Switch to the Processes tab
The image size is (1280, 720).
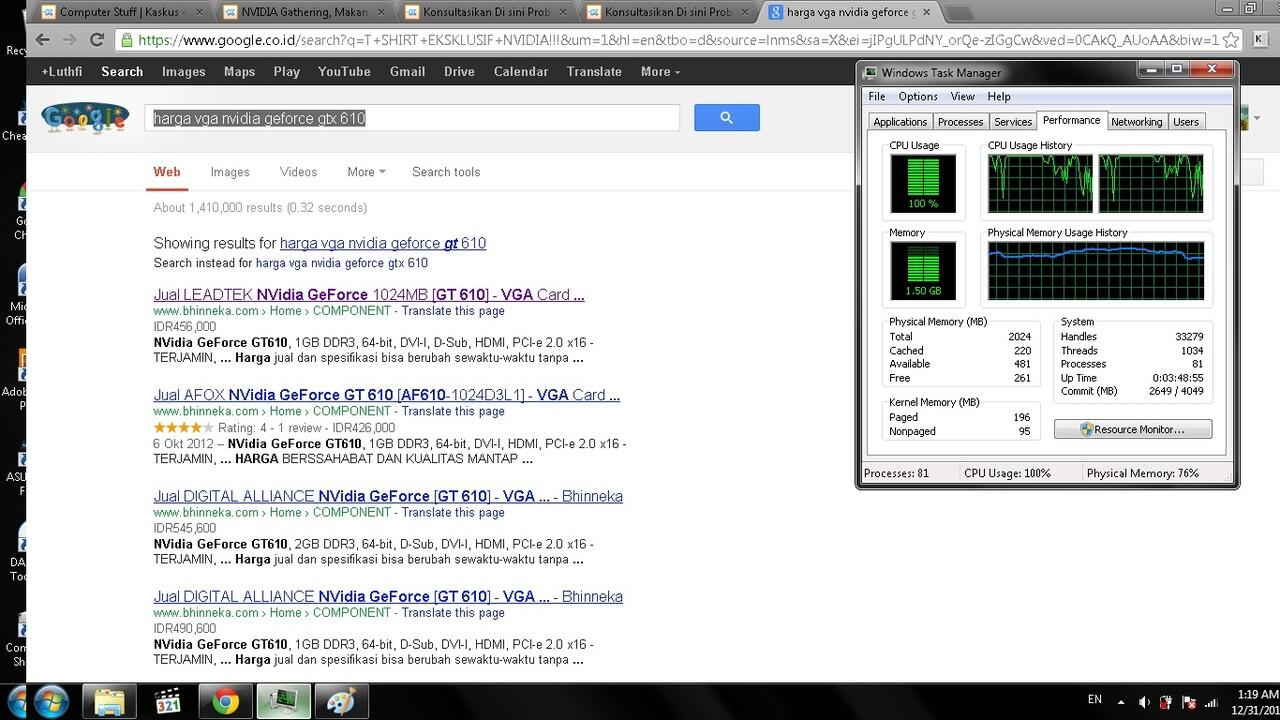tap(961, 122)
